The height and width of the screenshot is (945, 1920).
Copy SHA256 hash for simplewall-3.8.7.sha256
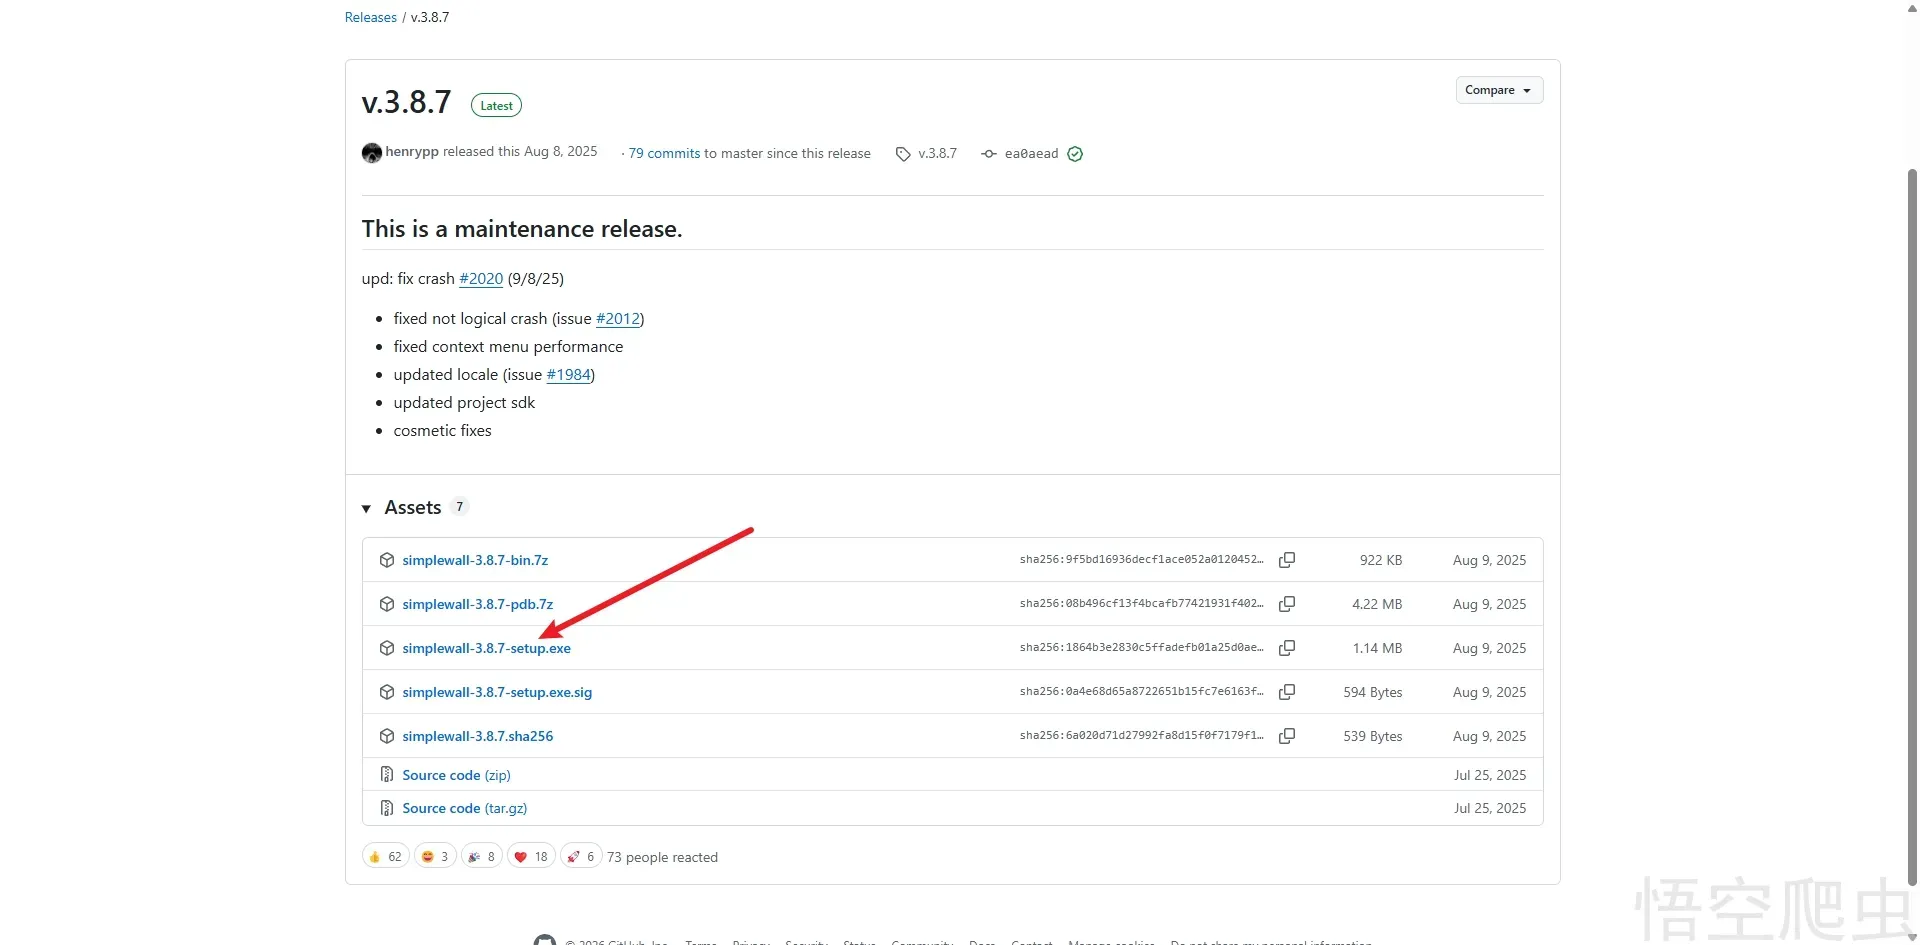point(1287,736)
